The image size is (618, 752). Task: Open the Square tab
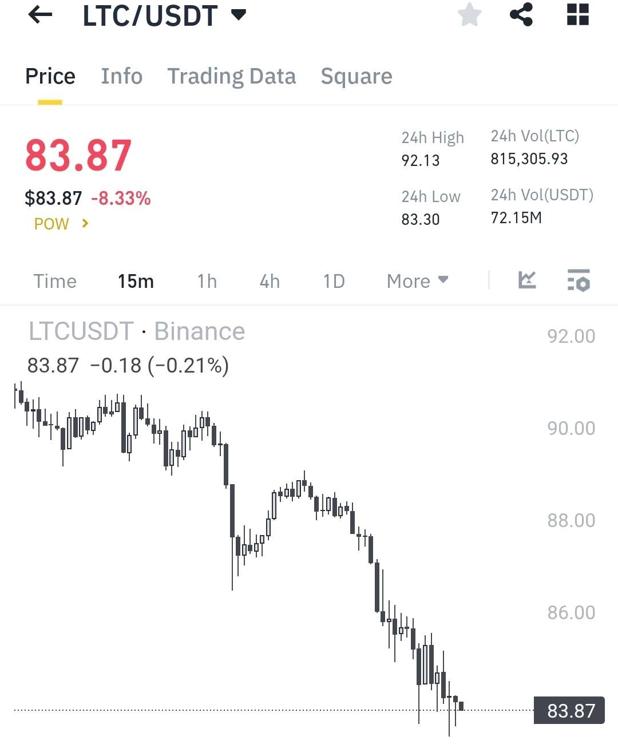coord(356,76)
